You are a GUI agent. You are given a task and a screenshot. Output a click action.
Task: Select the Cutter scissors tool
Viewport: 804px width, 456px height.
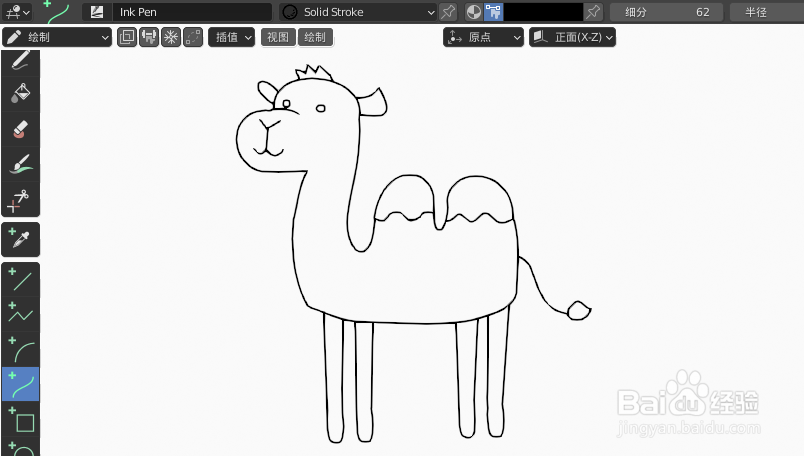click(21, 200)
